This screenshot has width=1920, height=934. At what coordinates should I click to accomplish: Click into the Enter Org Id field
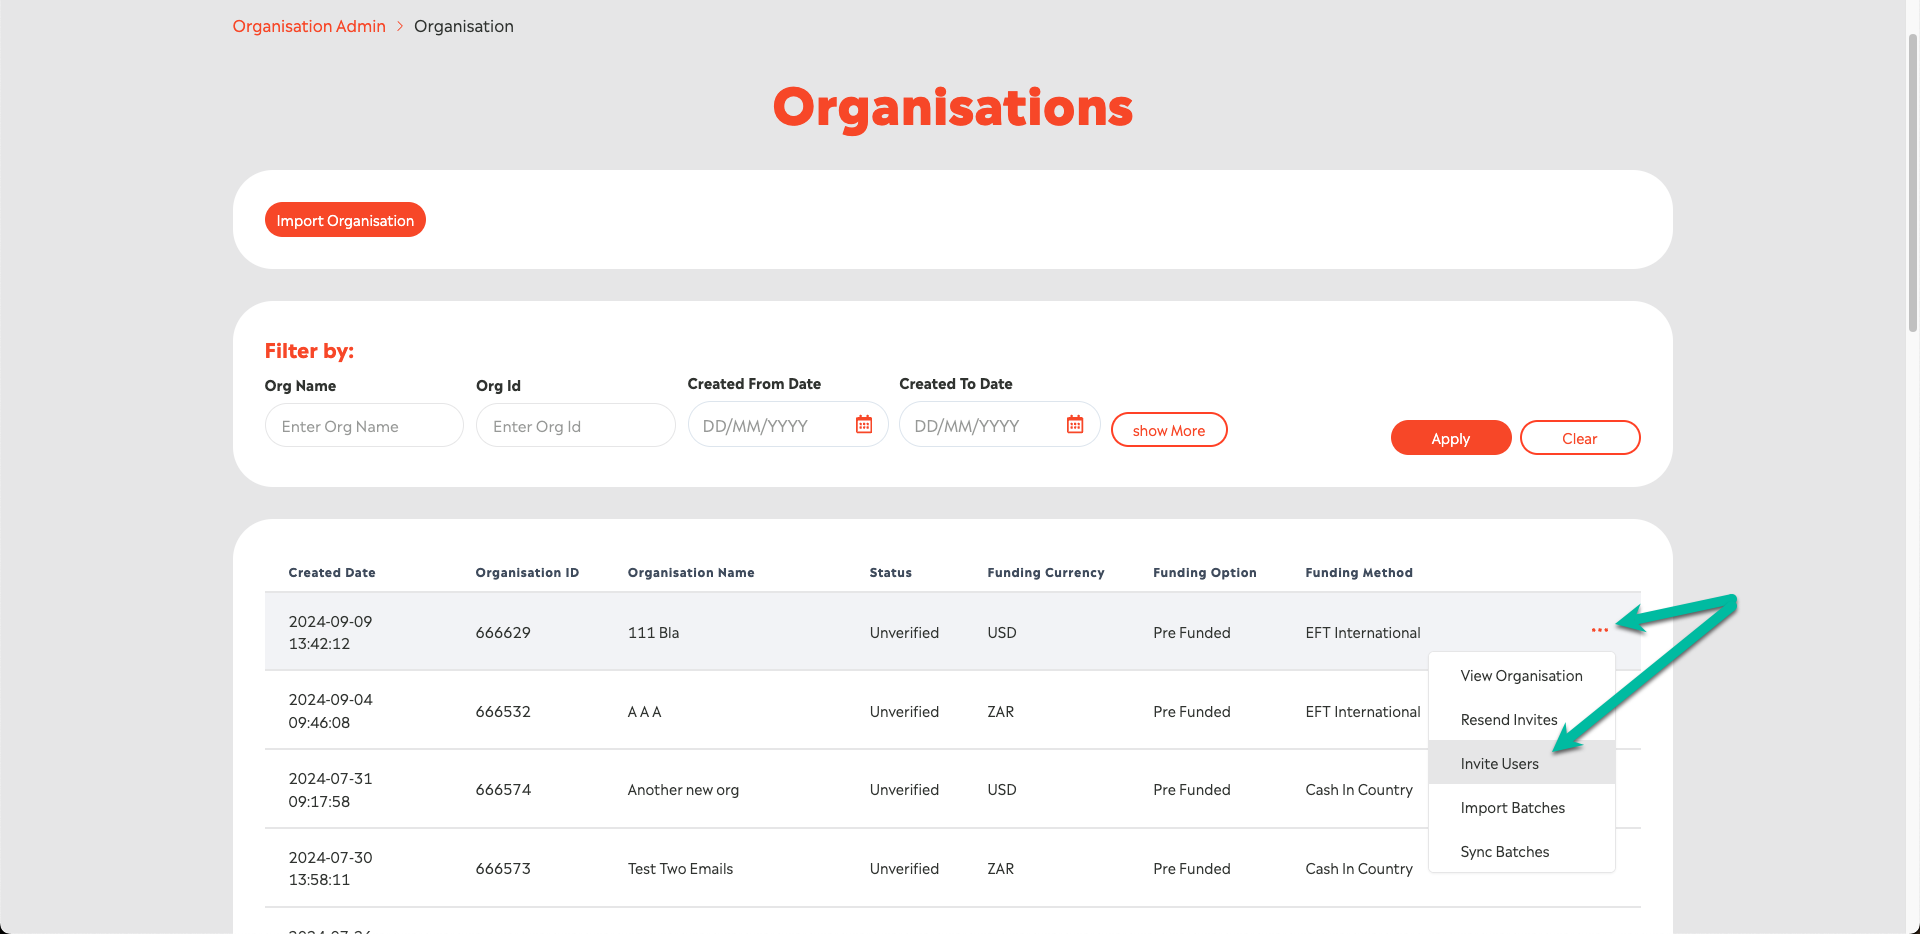coord(575,426)
